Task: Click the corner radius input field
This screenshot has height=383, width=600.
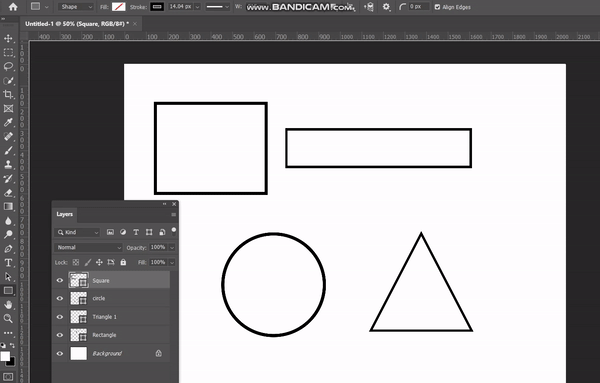Action: 418,7
